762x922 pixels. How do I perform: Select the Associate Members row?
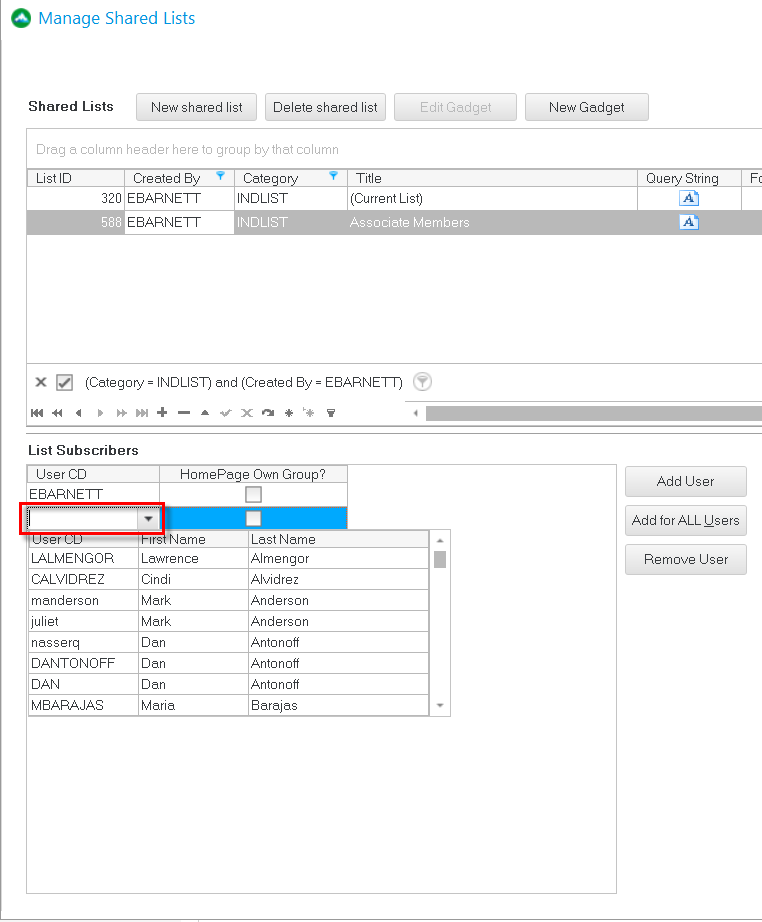click(395, 222)
